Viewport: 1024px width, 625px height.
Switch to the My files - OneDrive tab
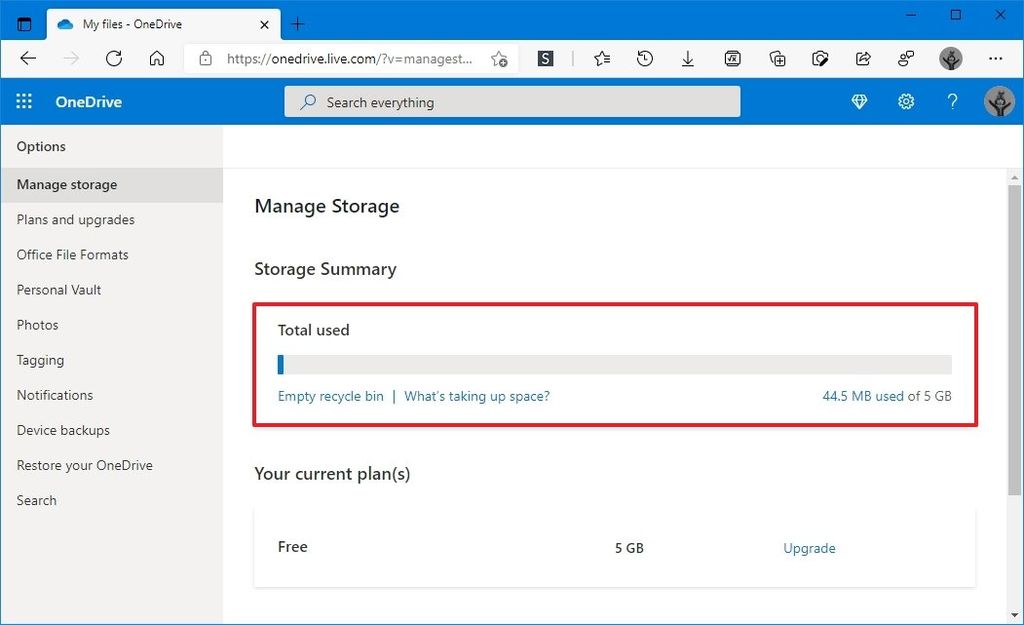[x=140, y=23]
